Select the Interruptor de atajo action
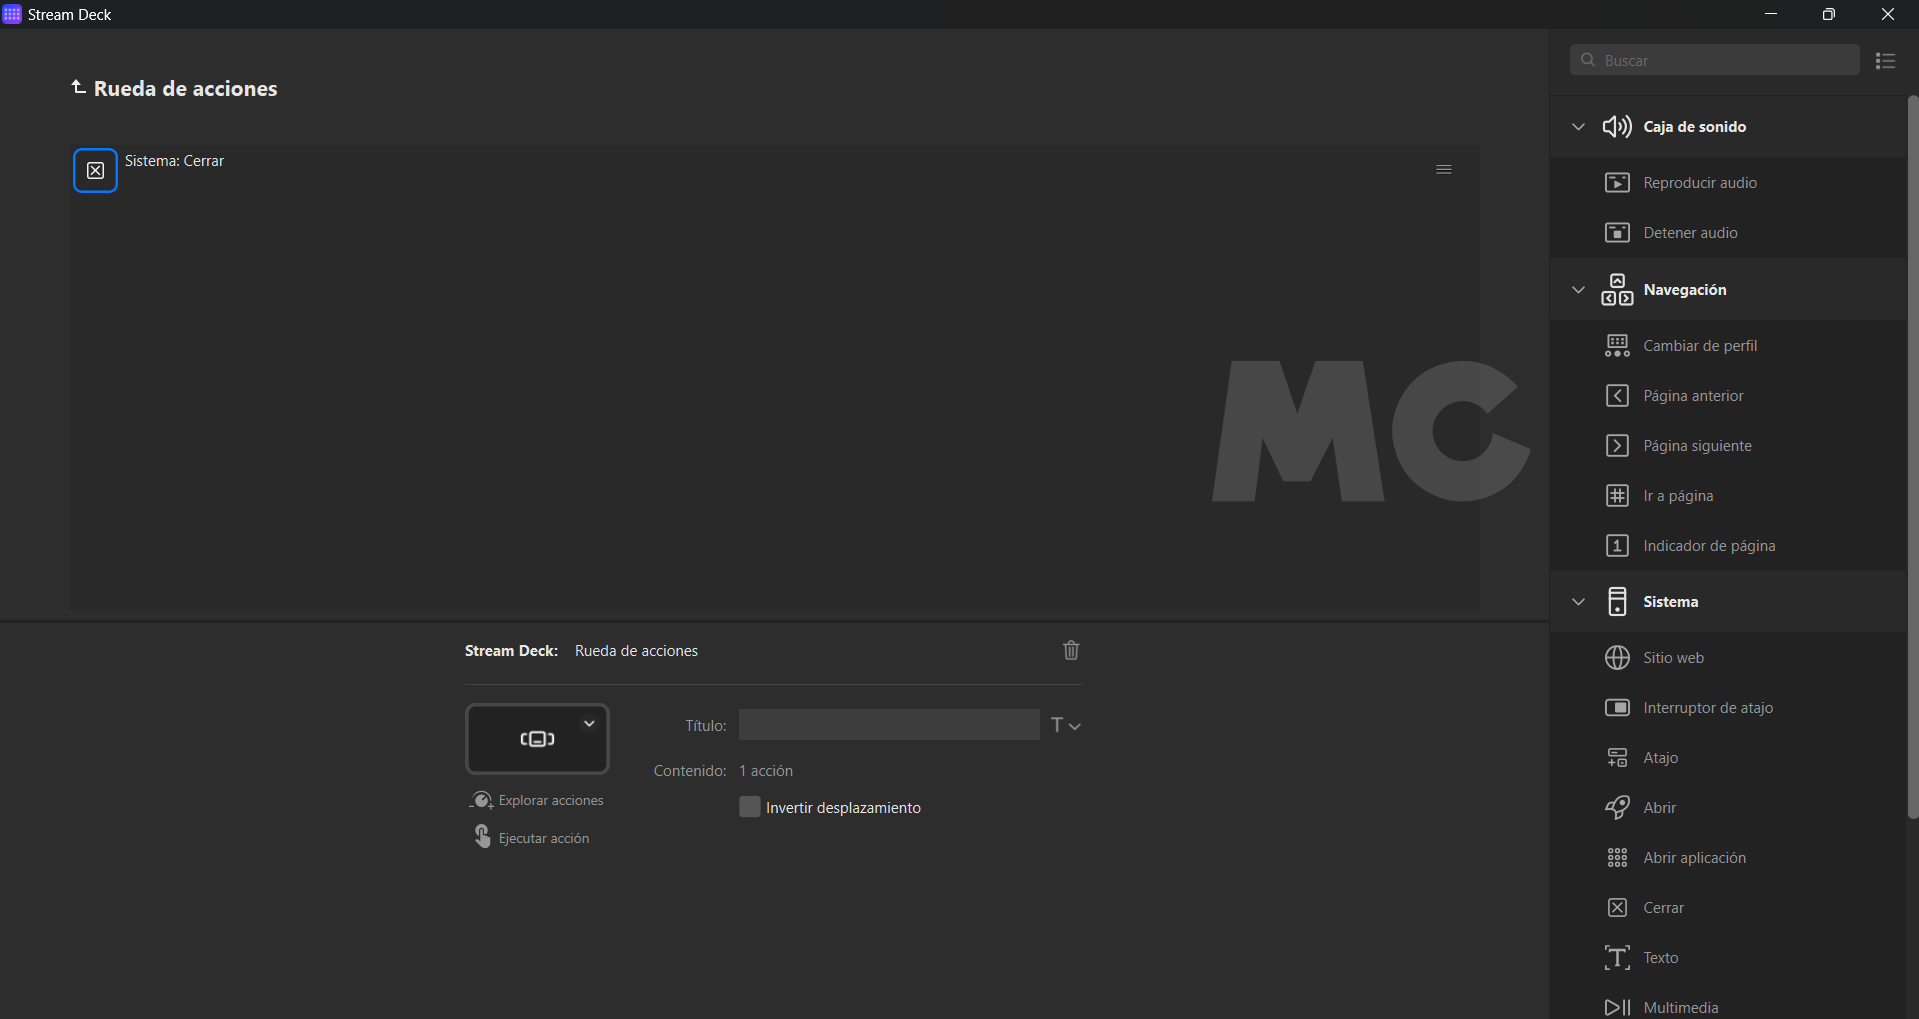This screenshot has width=1919, height=1019. [1707, 708]
